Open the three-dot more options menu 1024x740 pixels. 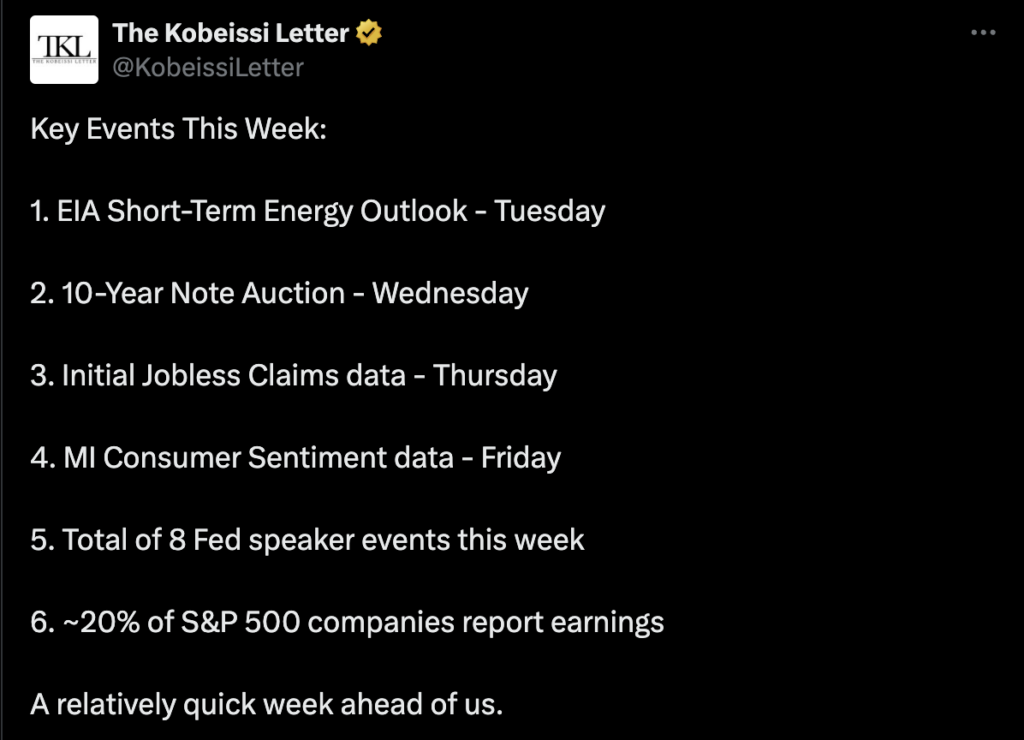pos(984,33)
